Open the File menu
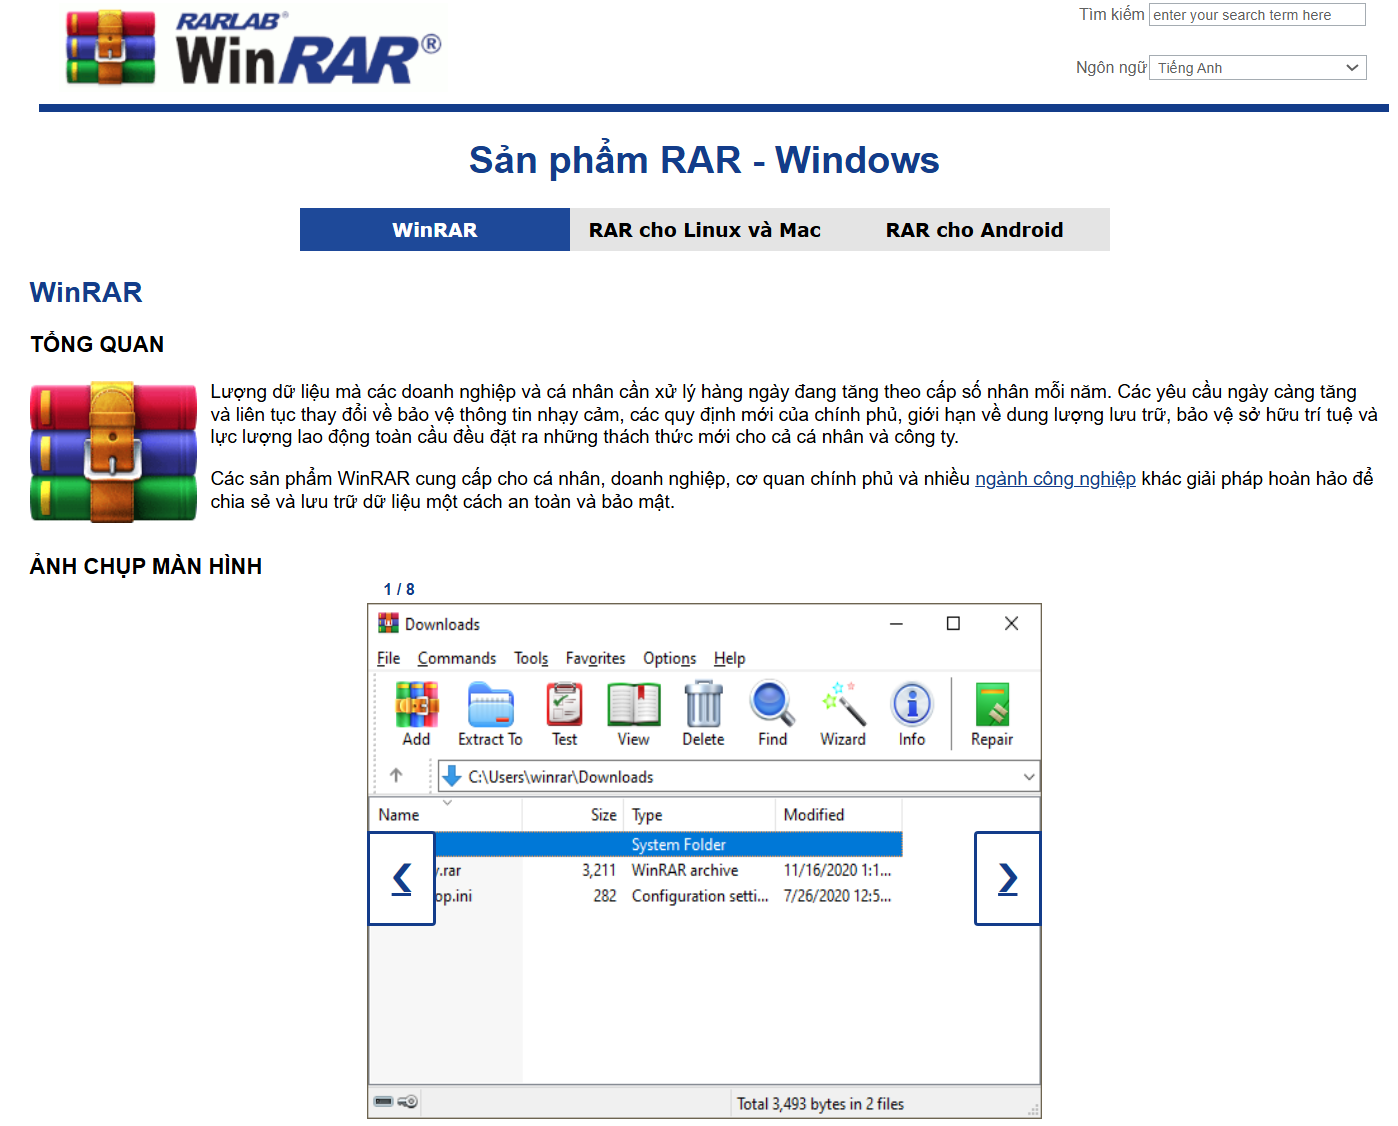Viewport: 1398px width, 1126px height. [x=389, y=658]
